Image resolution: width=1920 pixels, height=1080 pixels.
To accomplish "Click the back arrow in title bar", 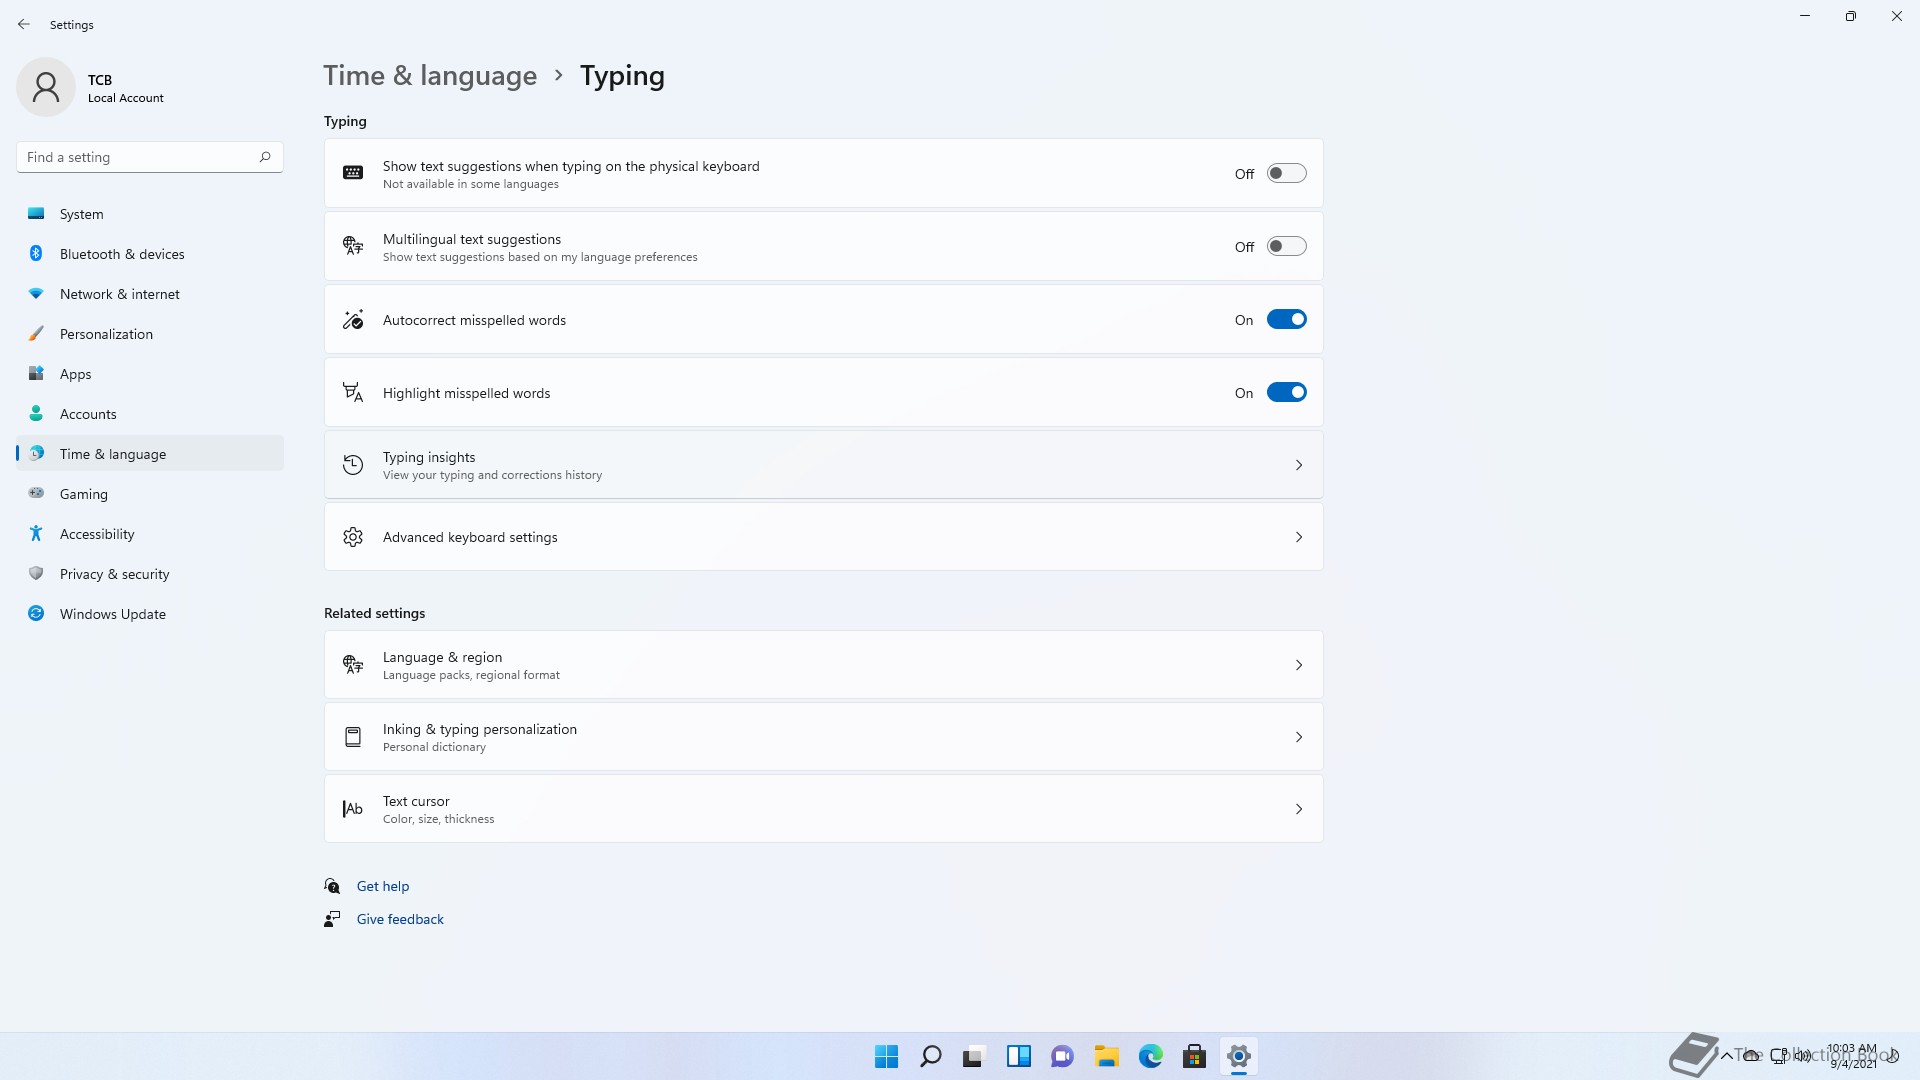I will click(24, 24).
